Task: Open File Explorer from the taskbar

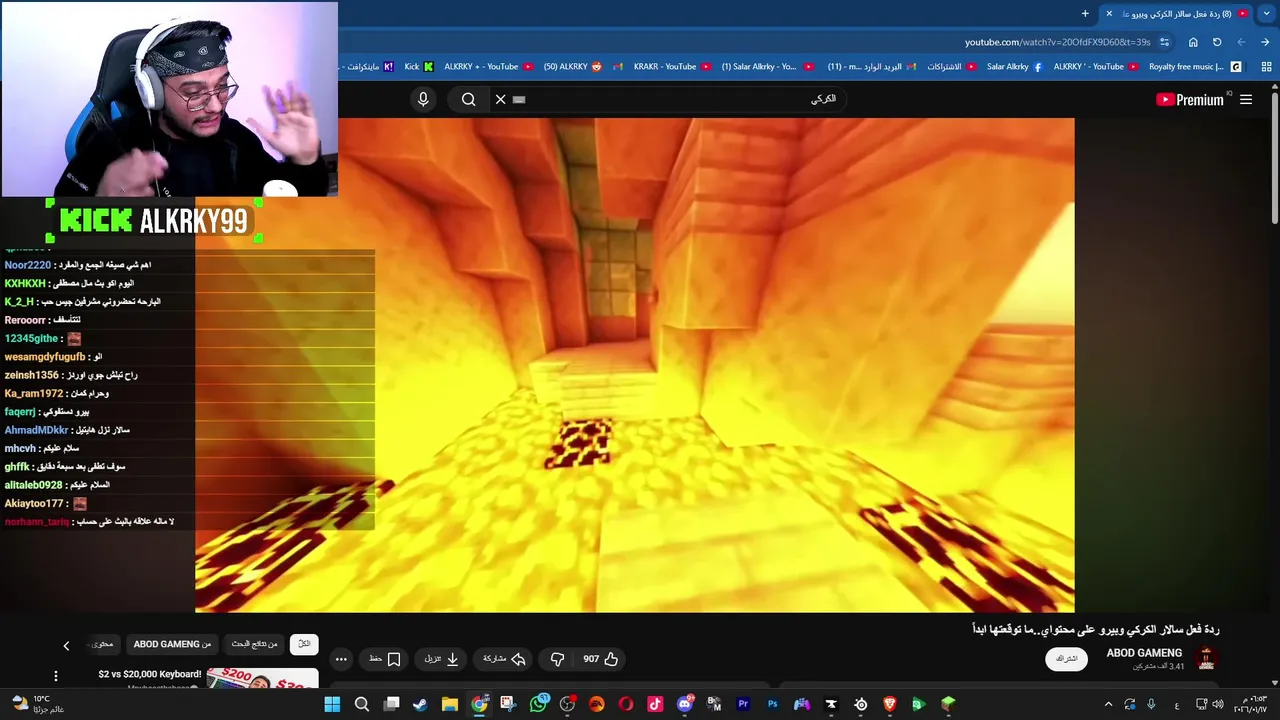Action: [450, 704]
